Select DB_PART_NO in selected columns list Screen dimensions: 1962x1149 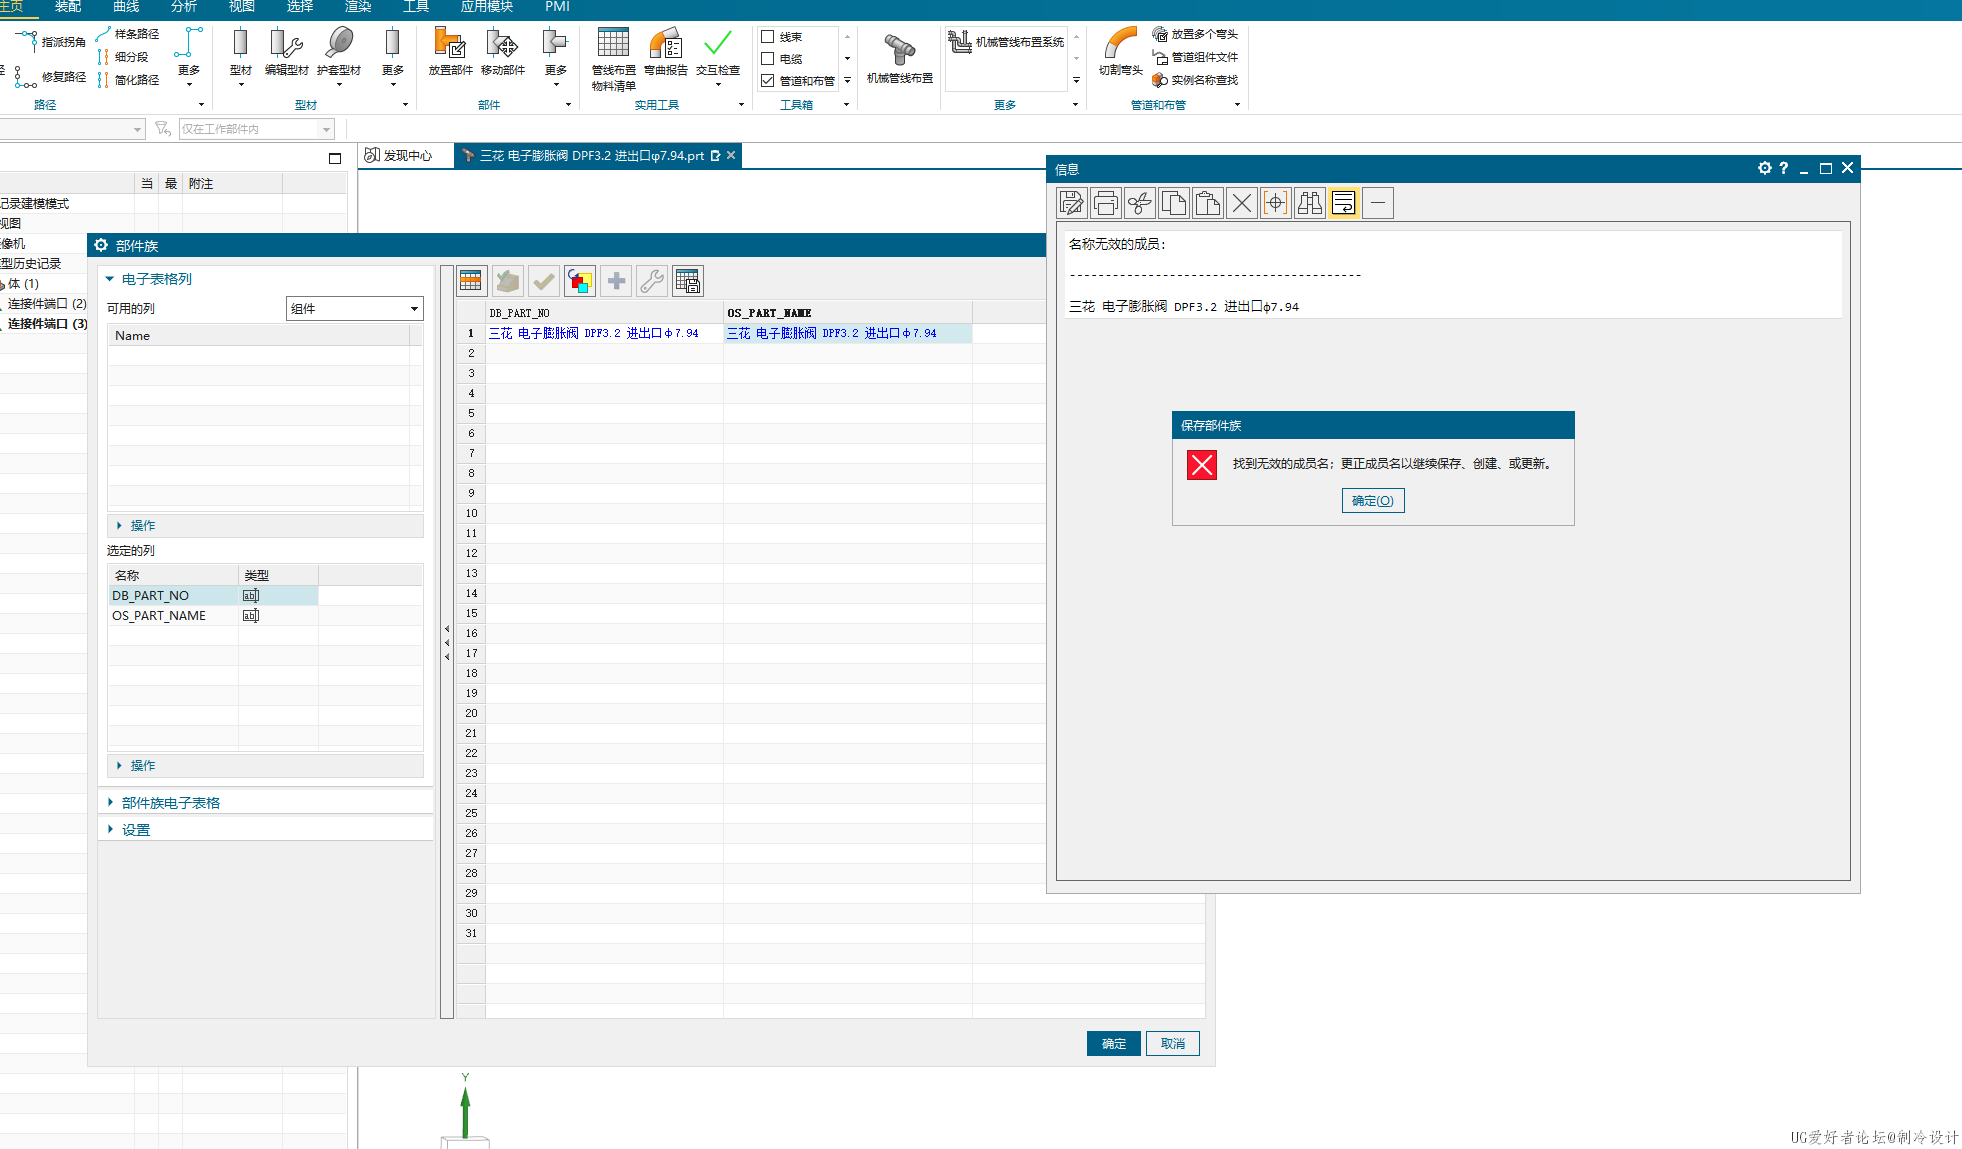(x=174, y=596)
